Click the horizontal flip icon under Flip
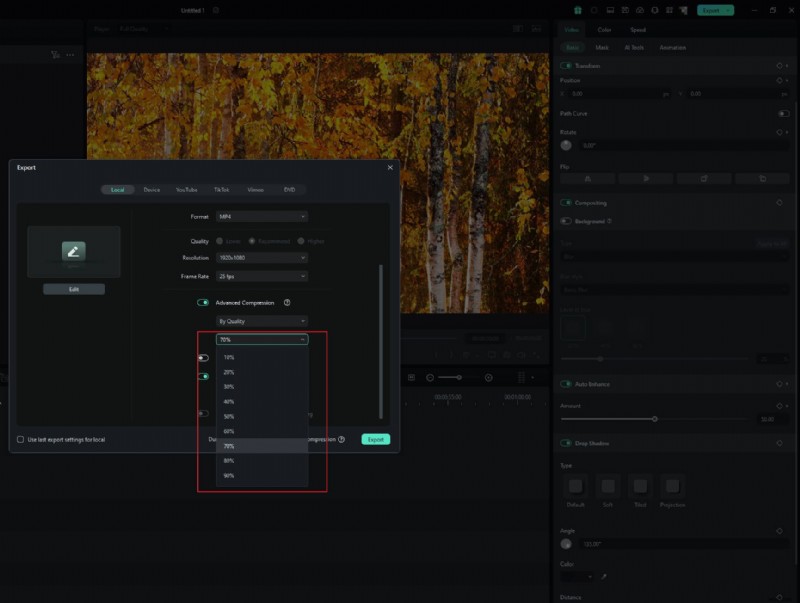The width and height of the screenshot is (800, 603). pos(588,178)
